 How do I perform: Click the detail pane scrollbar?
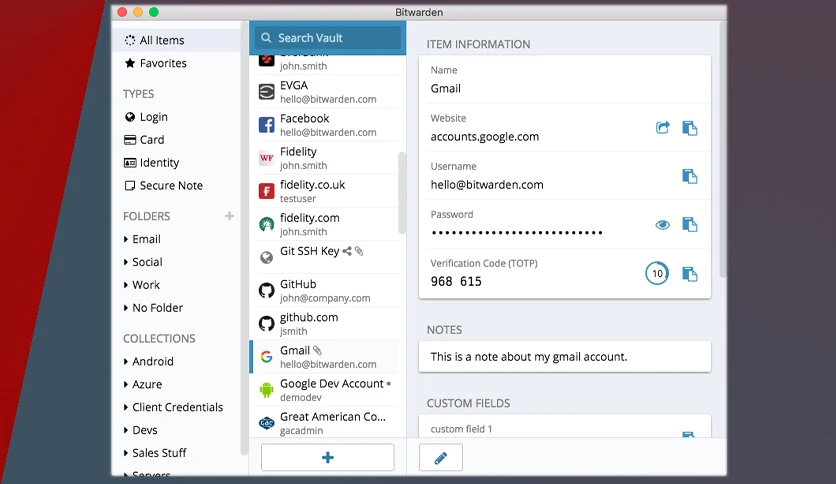[x=723, y=149]
